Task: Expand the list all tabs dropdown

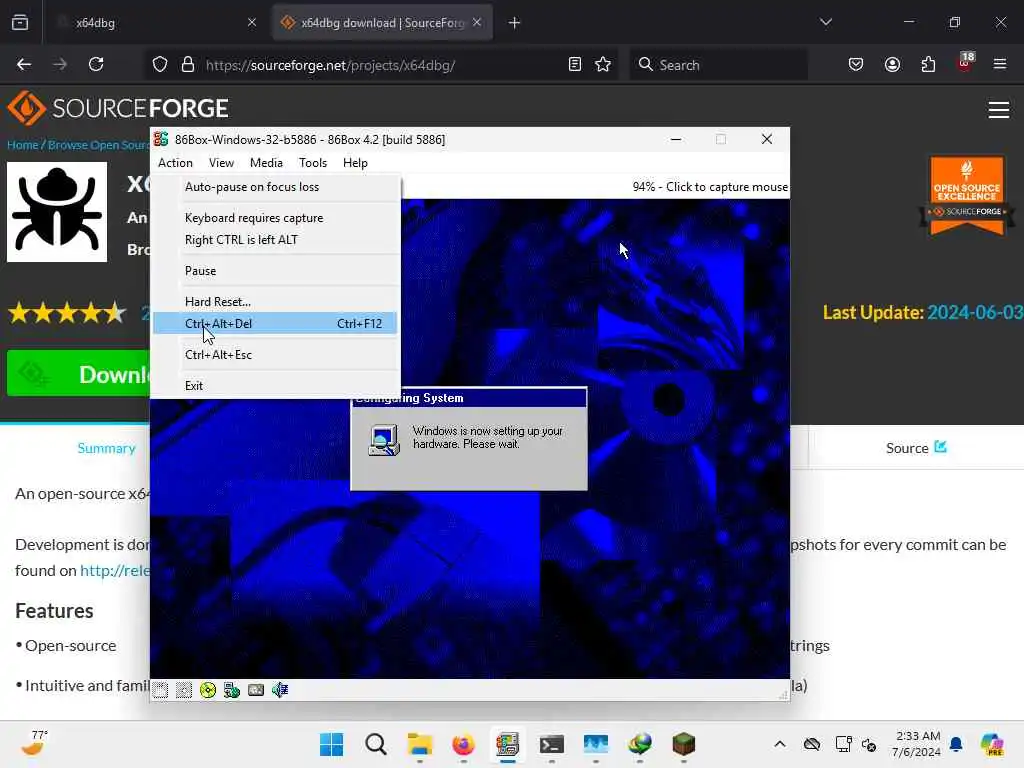Action: point(825,22)
